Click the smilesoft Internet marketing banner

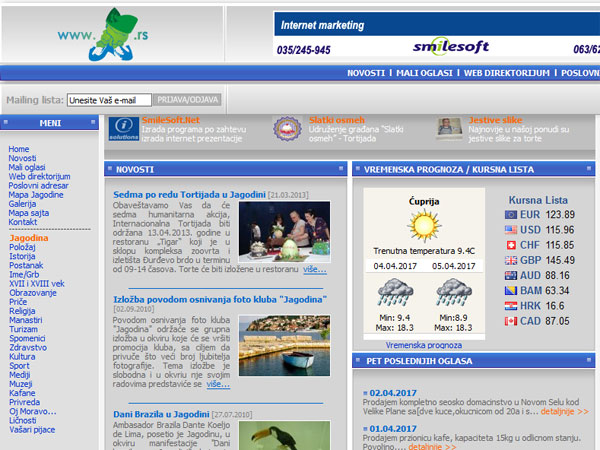click(x=436, y=35)
